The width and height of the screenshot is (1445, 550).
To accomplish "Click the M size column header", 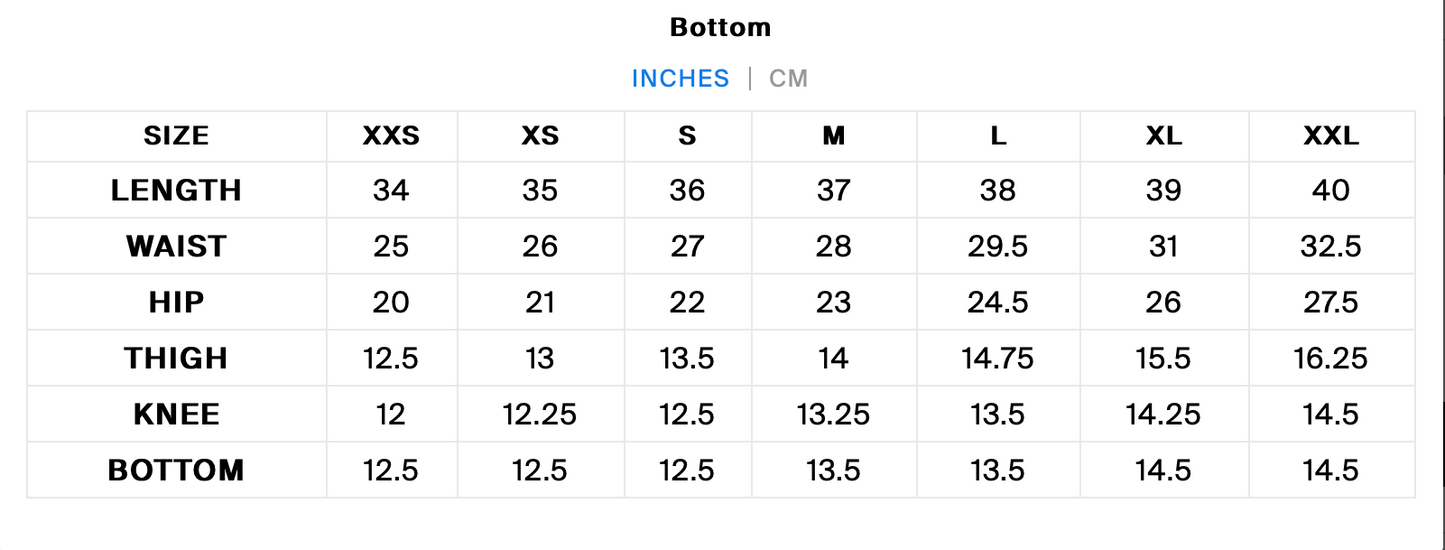I will [x=834, y=135].
